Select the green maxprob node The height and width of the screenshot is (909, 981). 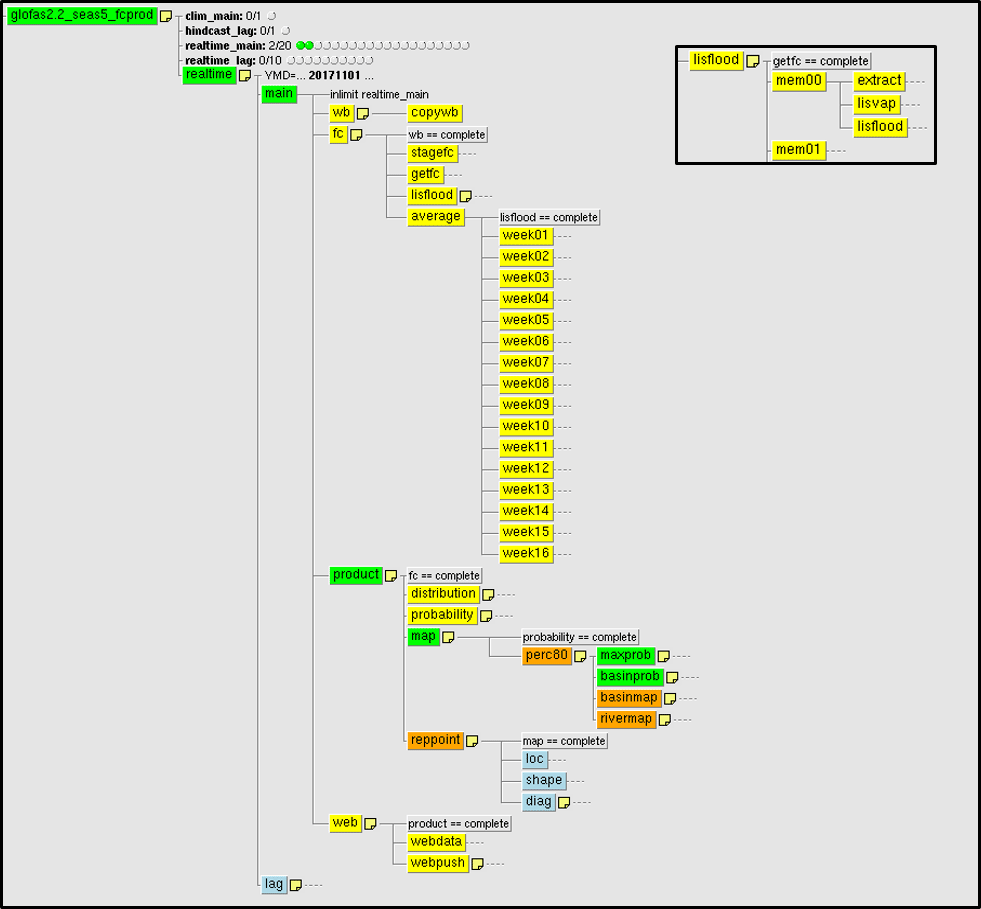pos(625,656)
